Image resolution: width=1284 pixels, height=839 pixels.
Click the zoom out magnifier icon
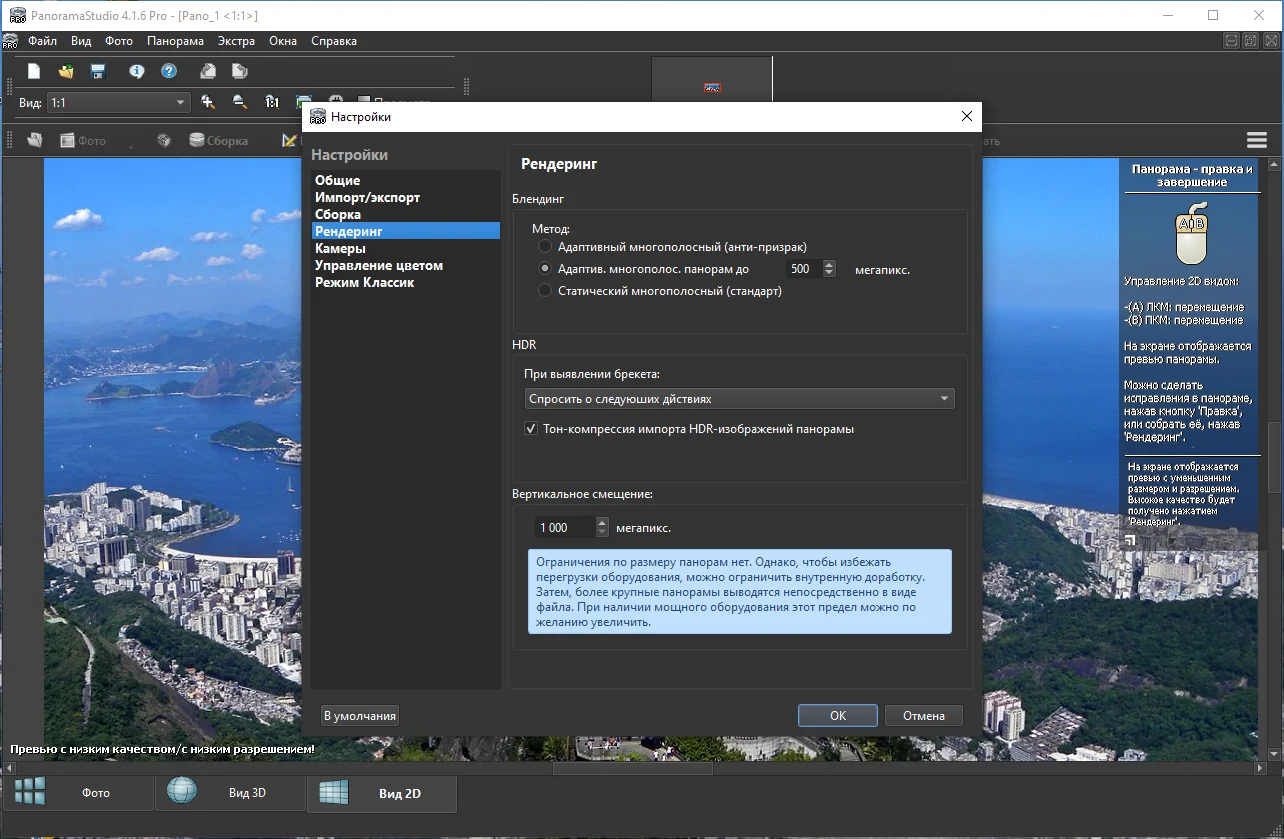(240, 102)
